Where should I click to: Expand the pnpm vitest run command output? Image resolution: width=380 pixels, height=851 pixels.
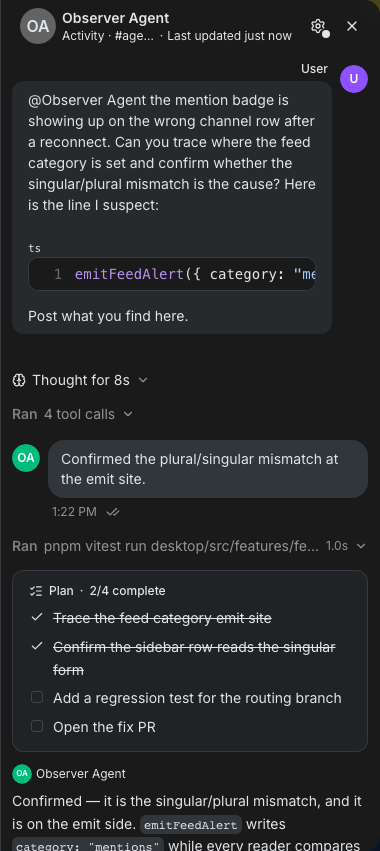click(189, 546)
